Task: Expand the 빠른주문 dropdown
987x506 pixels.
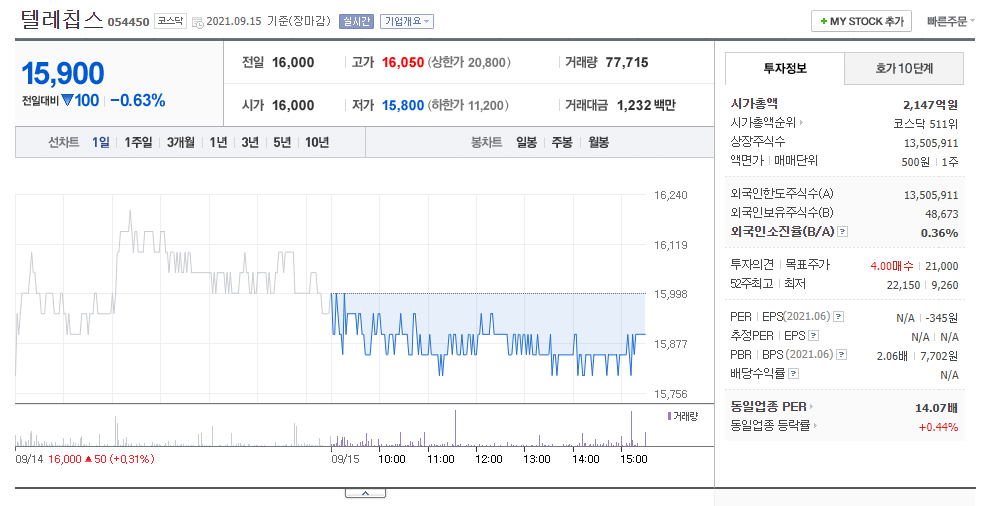Action: point(950,21)
